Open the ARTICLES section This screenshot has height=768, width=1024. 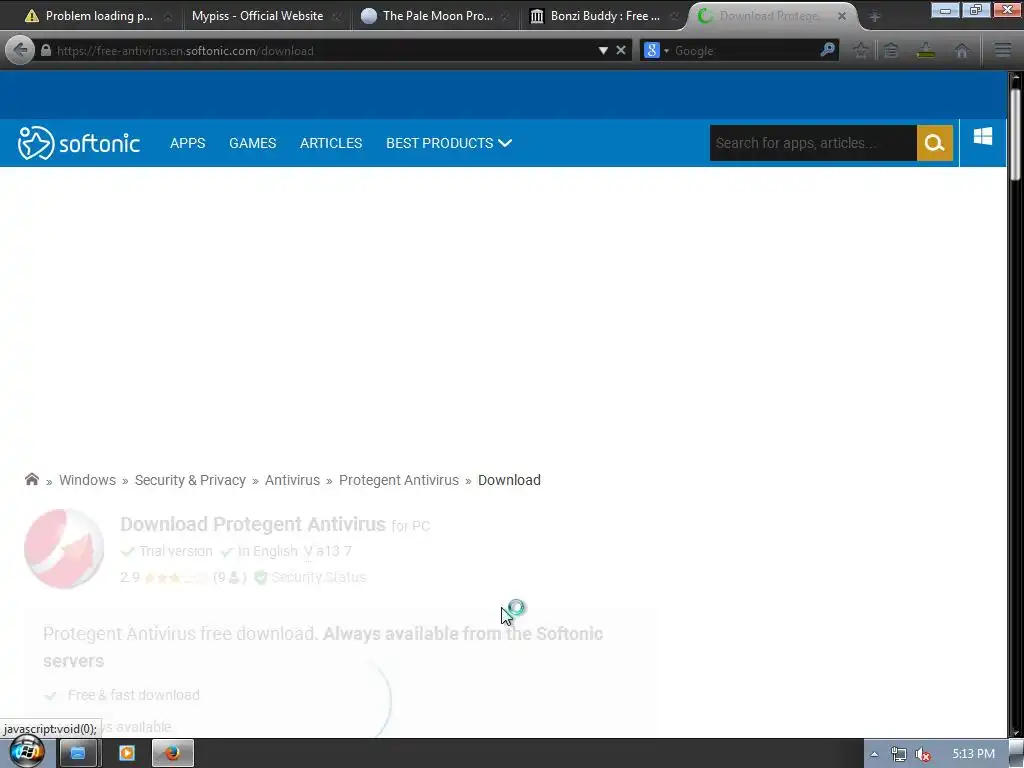click(x=331, y=143)
